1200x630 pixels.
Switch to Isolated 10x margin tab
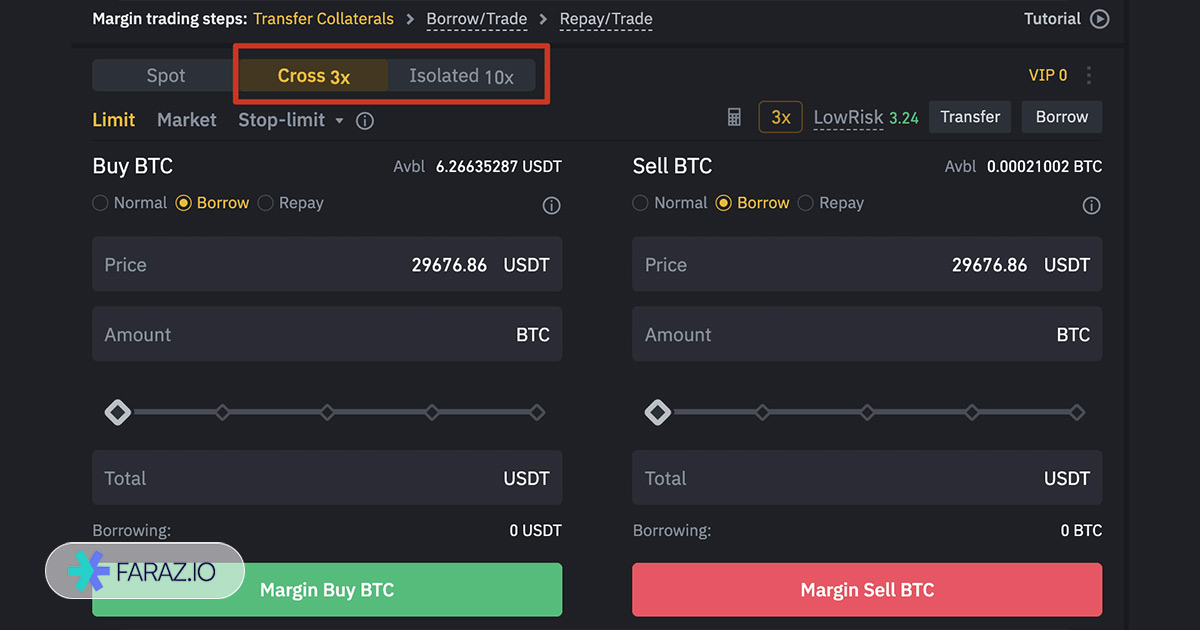[x=461, y=76]
